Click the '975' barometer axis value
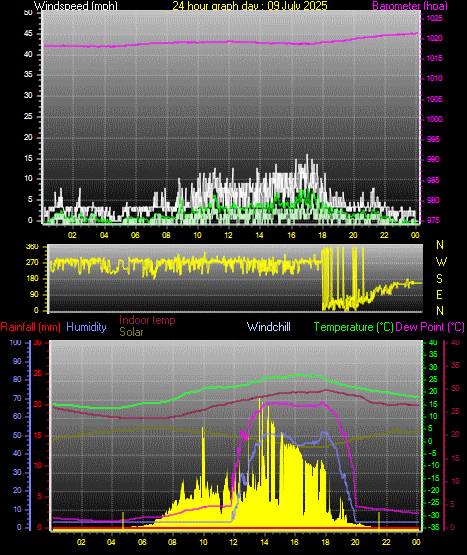Screen dimensions: 467x555 [433, 220]
